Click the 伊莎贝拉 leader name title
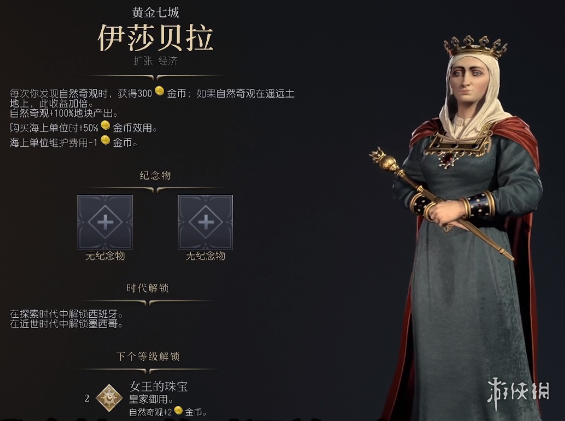Viewport: 565px width, 421px height. 156,38
